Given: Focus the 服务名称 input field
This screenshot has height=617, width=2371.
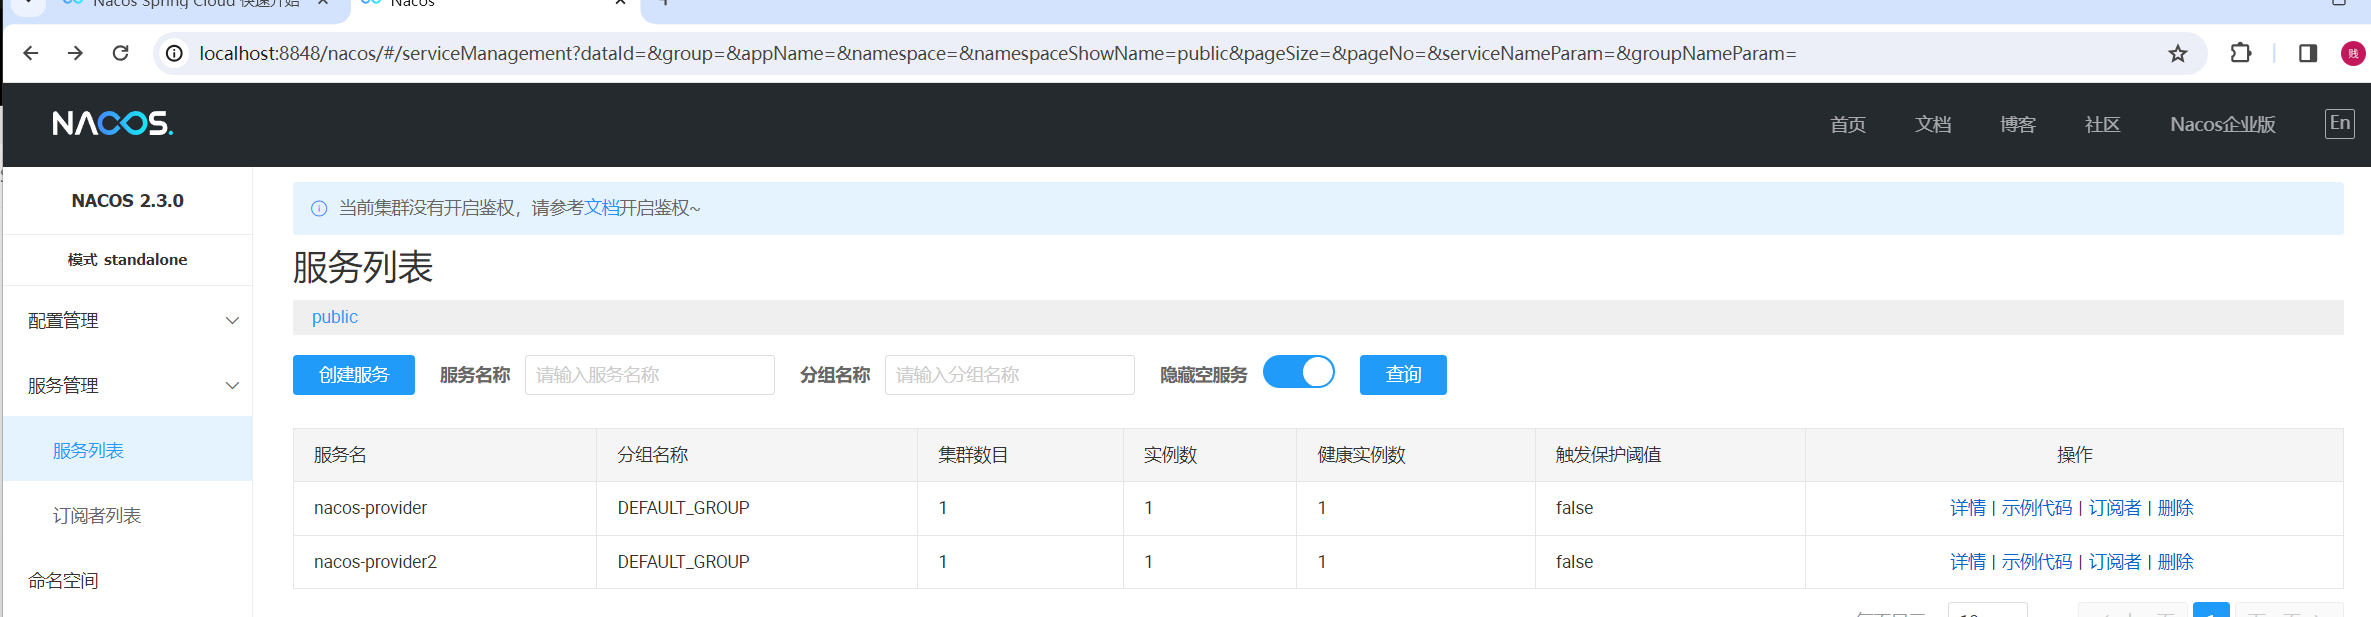Looking at the screenshot, I should 650,375.
